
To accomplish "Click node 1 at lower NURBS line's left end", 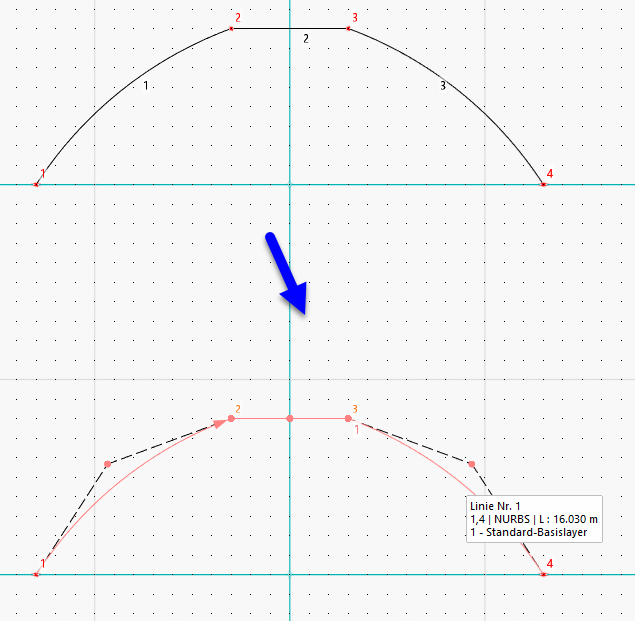I will (x=36, y=574).
